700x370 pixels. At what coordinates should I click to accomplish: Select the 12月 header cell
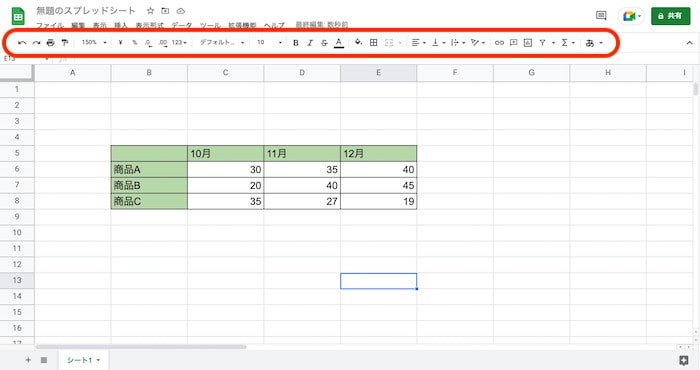click(379, 154)
